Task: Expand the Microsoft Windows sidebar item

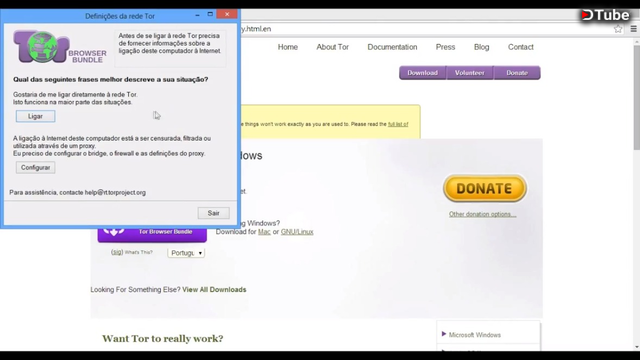Action: pyautogui.click(x=474, y=335)
